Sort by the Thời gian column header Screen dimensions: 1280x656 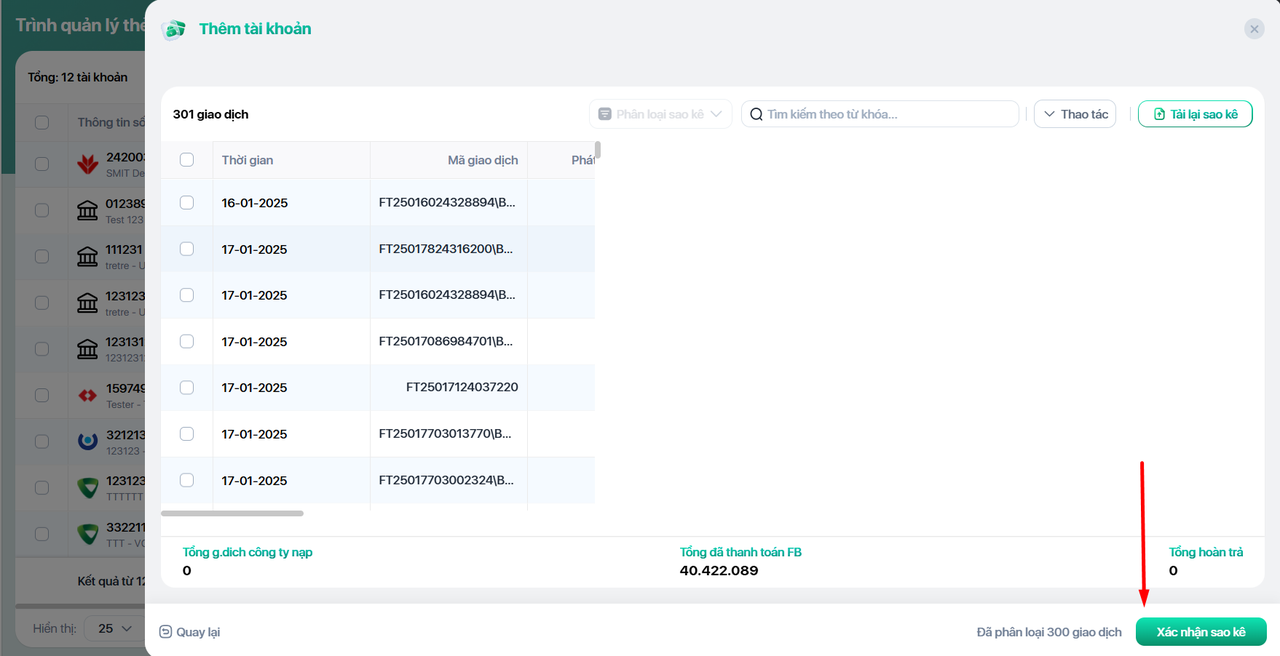[x=247, y=160]
